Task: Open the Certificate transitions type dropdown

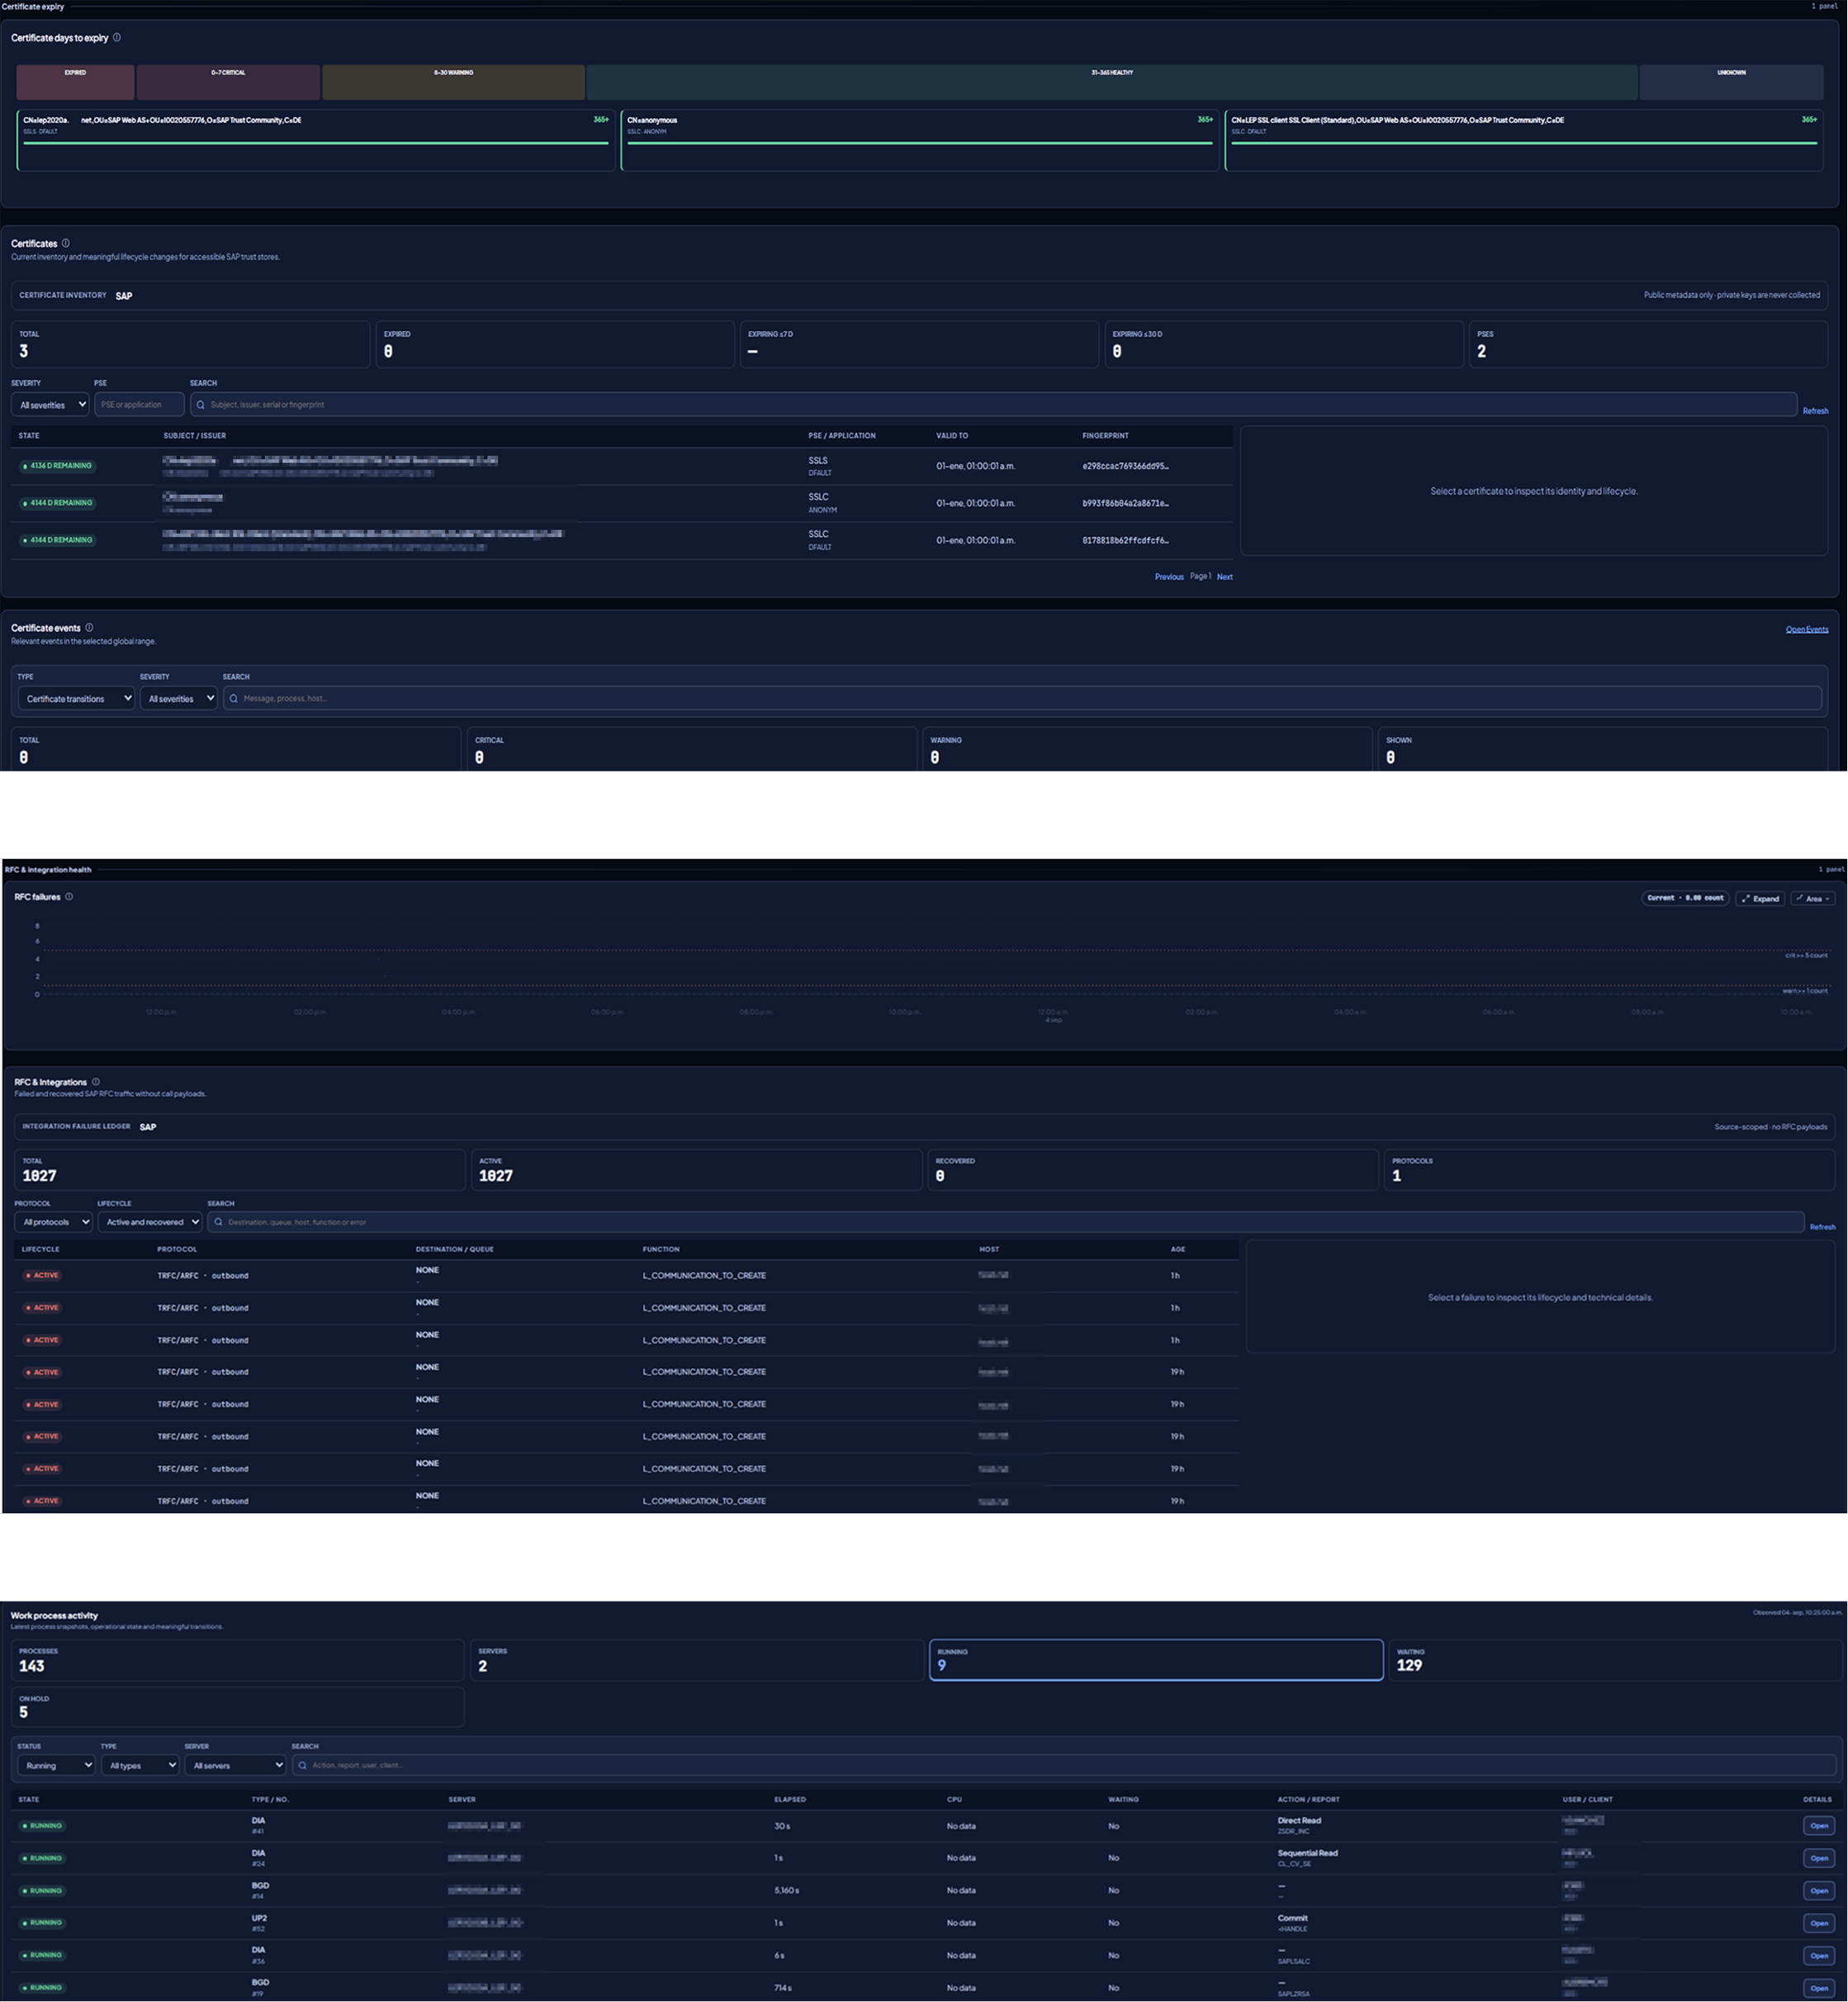Action: pos(76,699)
